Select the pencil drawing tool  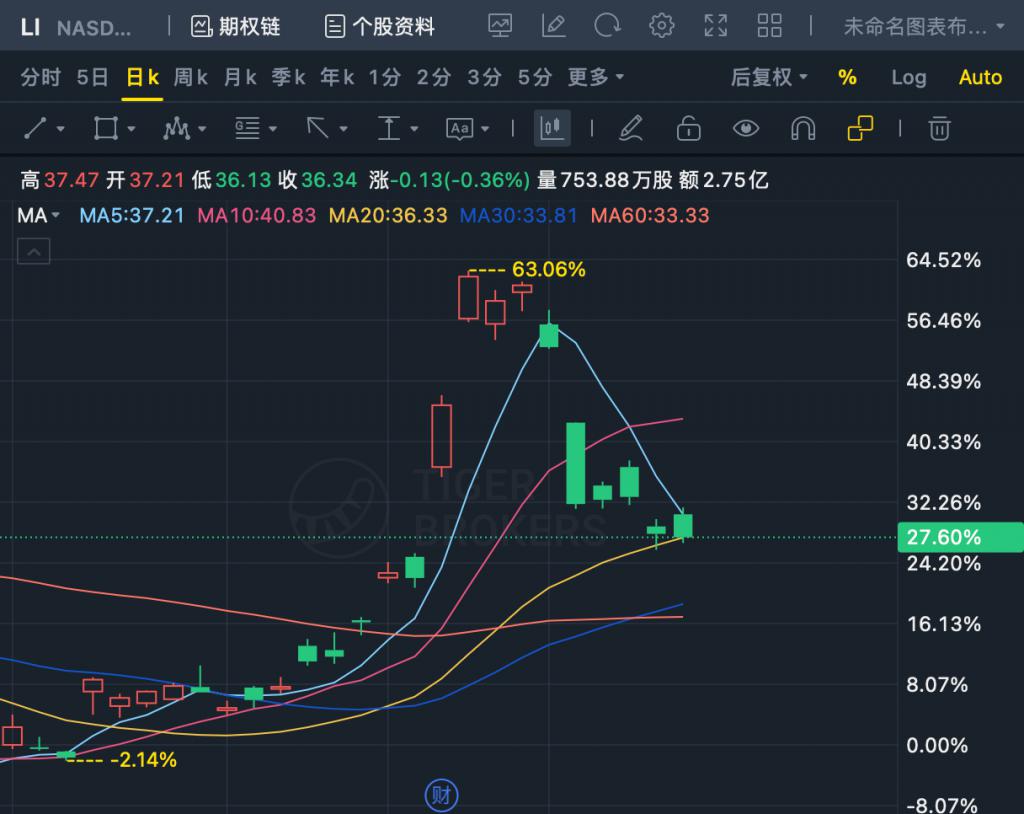[630, 128]
